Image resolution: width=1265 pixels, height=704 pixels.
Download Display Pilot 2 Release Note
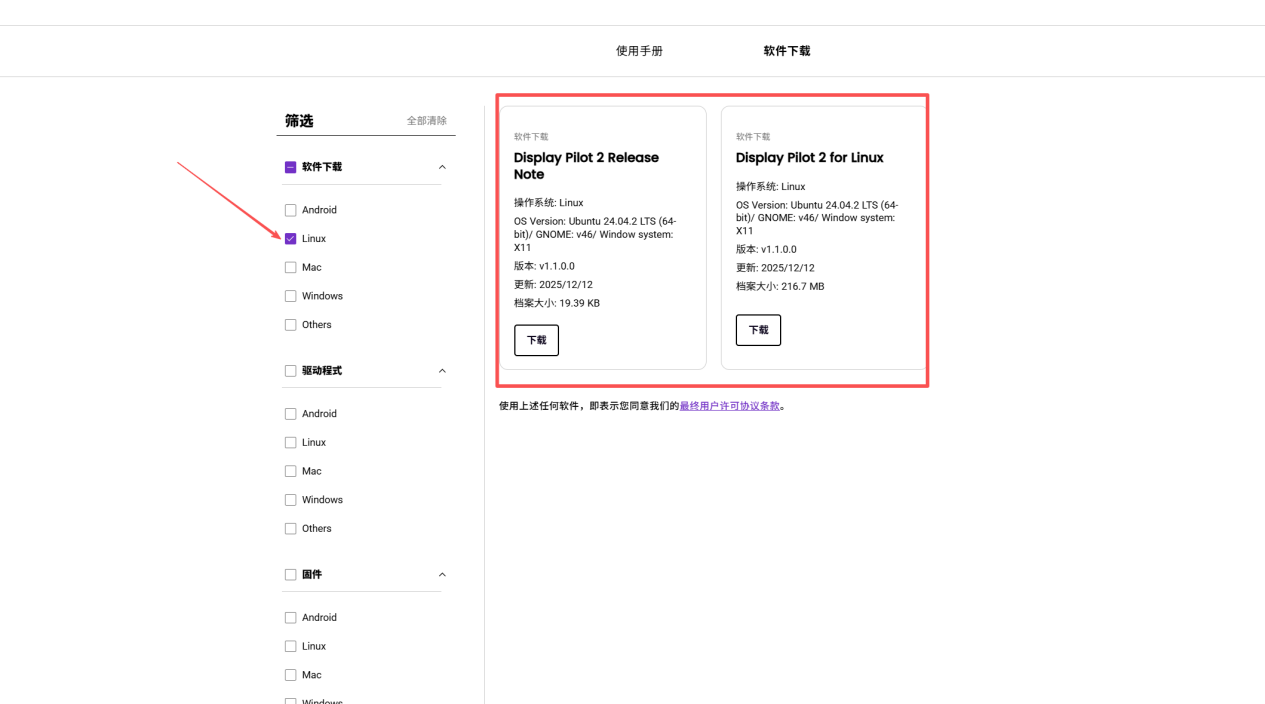click(x=537, y=340)
